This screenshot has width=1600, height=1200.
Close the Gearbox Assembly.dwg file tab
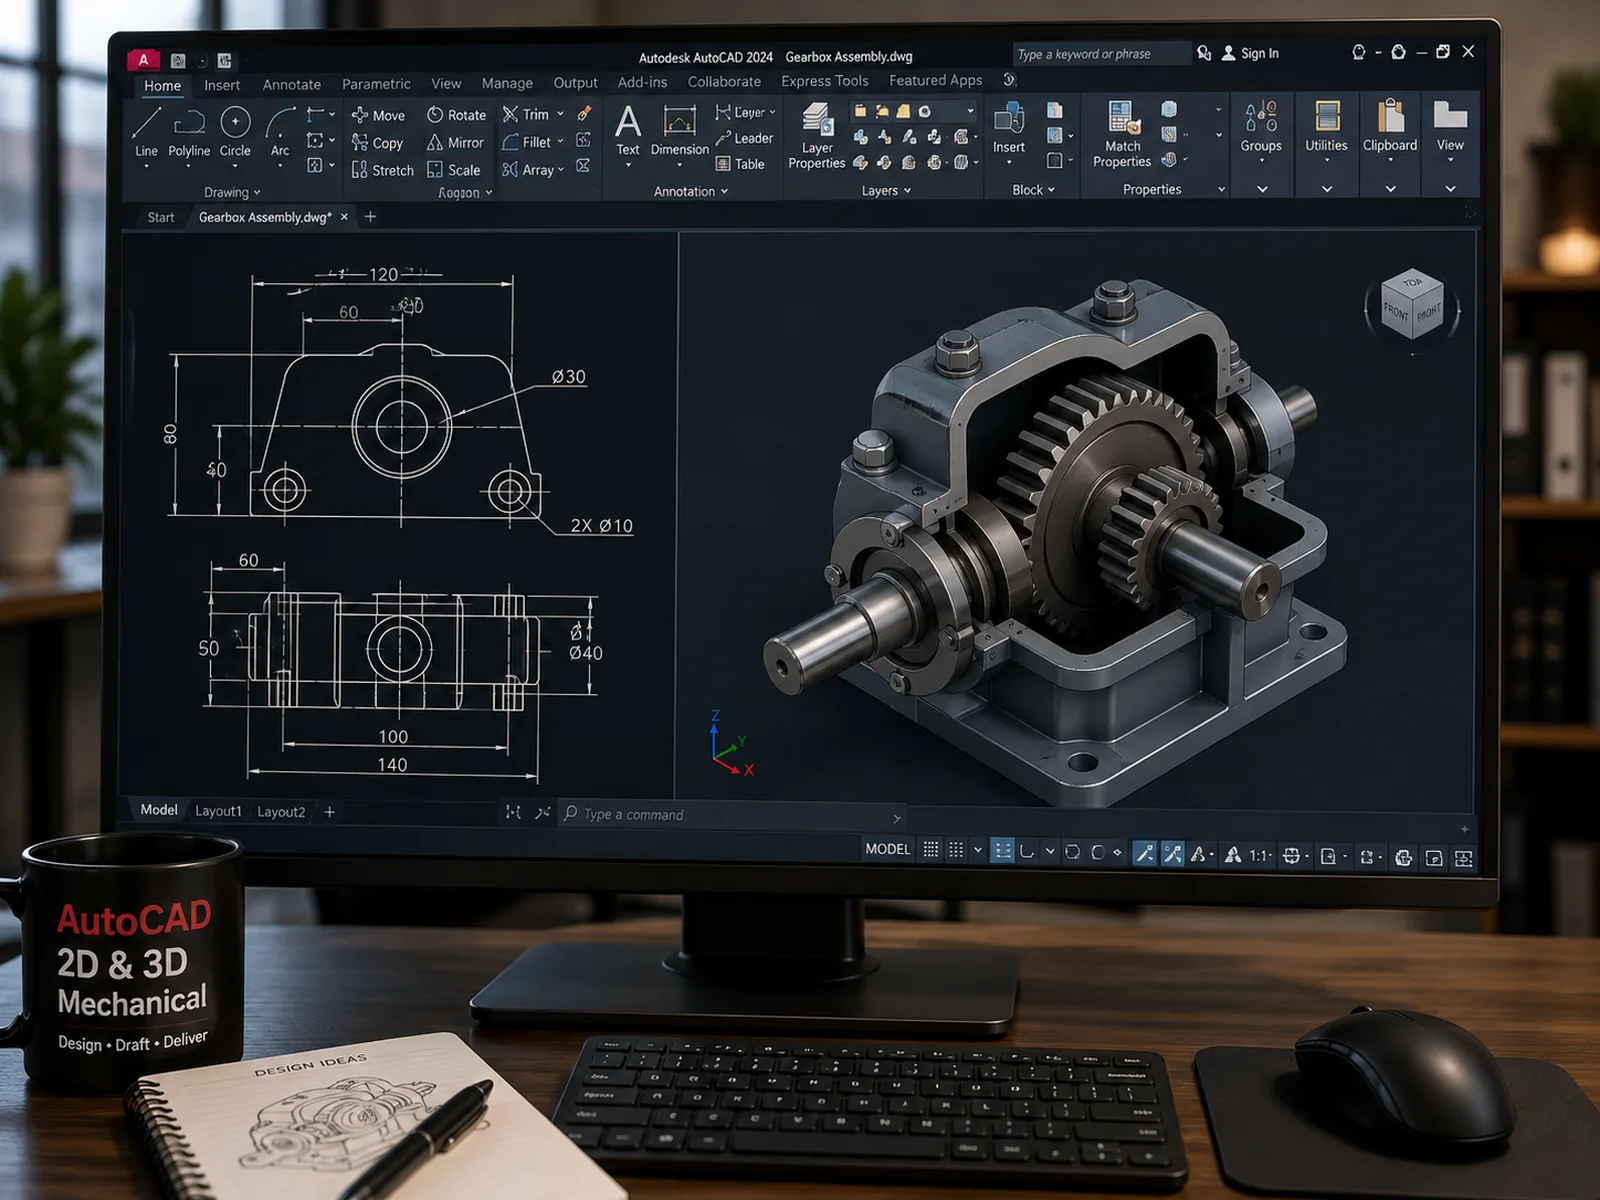point(344,216)
